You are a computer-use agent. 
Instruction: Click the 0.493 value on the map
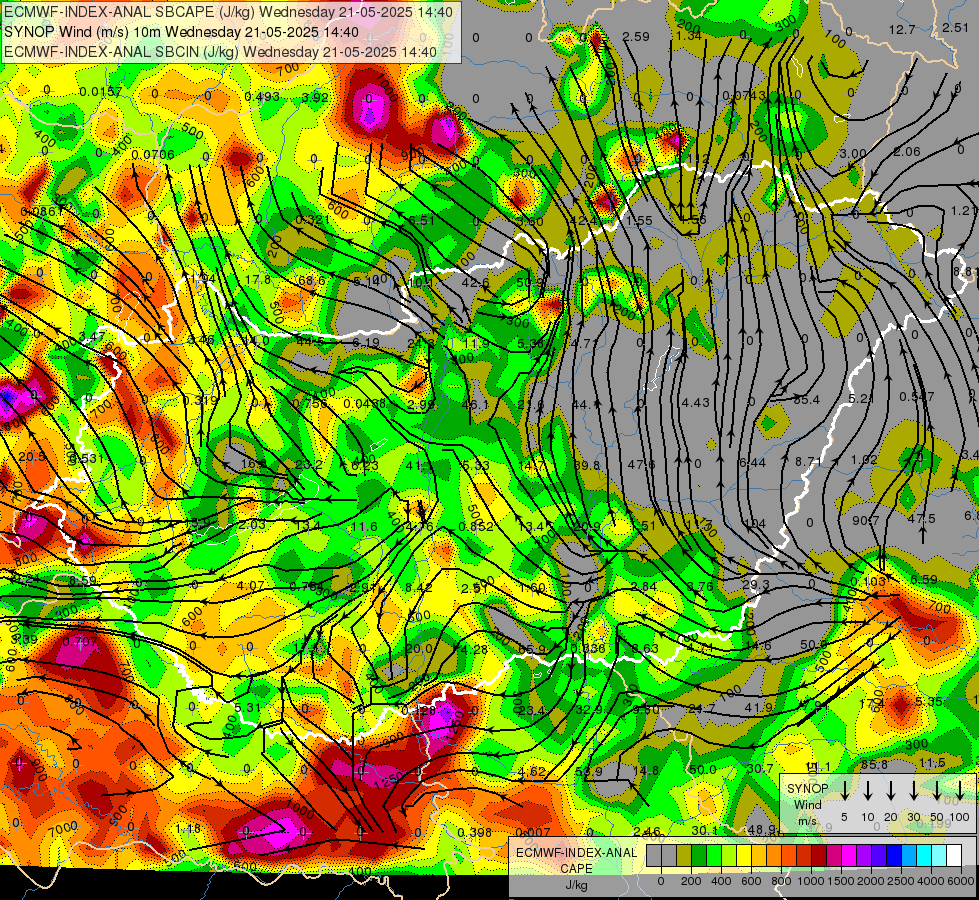pyautogui.click(x=262, y=96)
